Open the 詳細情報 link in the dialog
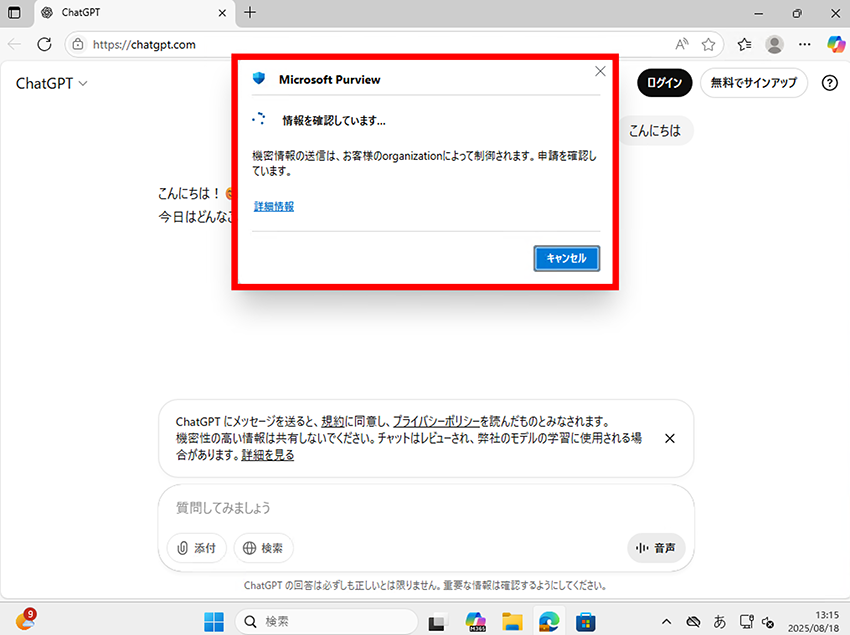This screenshot has width=850, height=635. (x=273, y=207)
